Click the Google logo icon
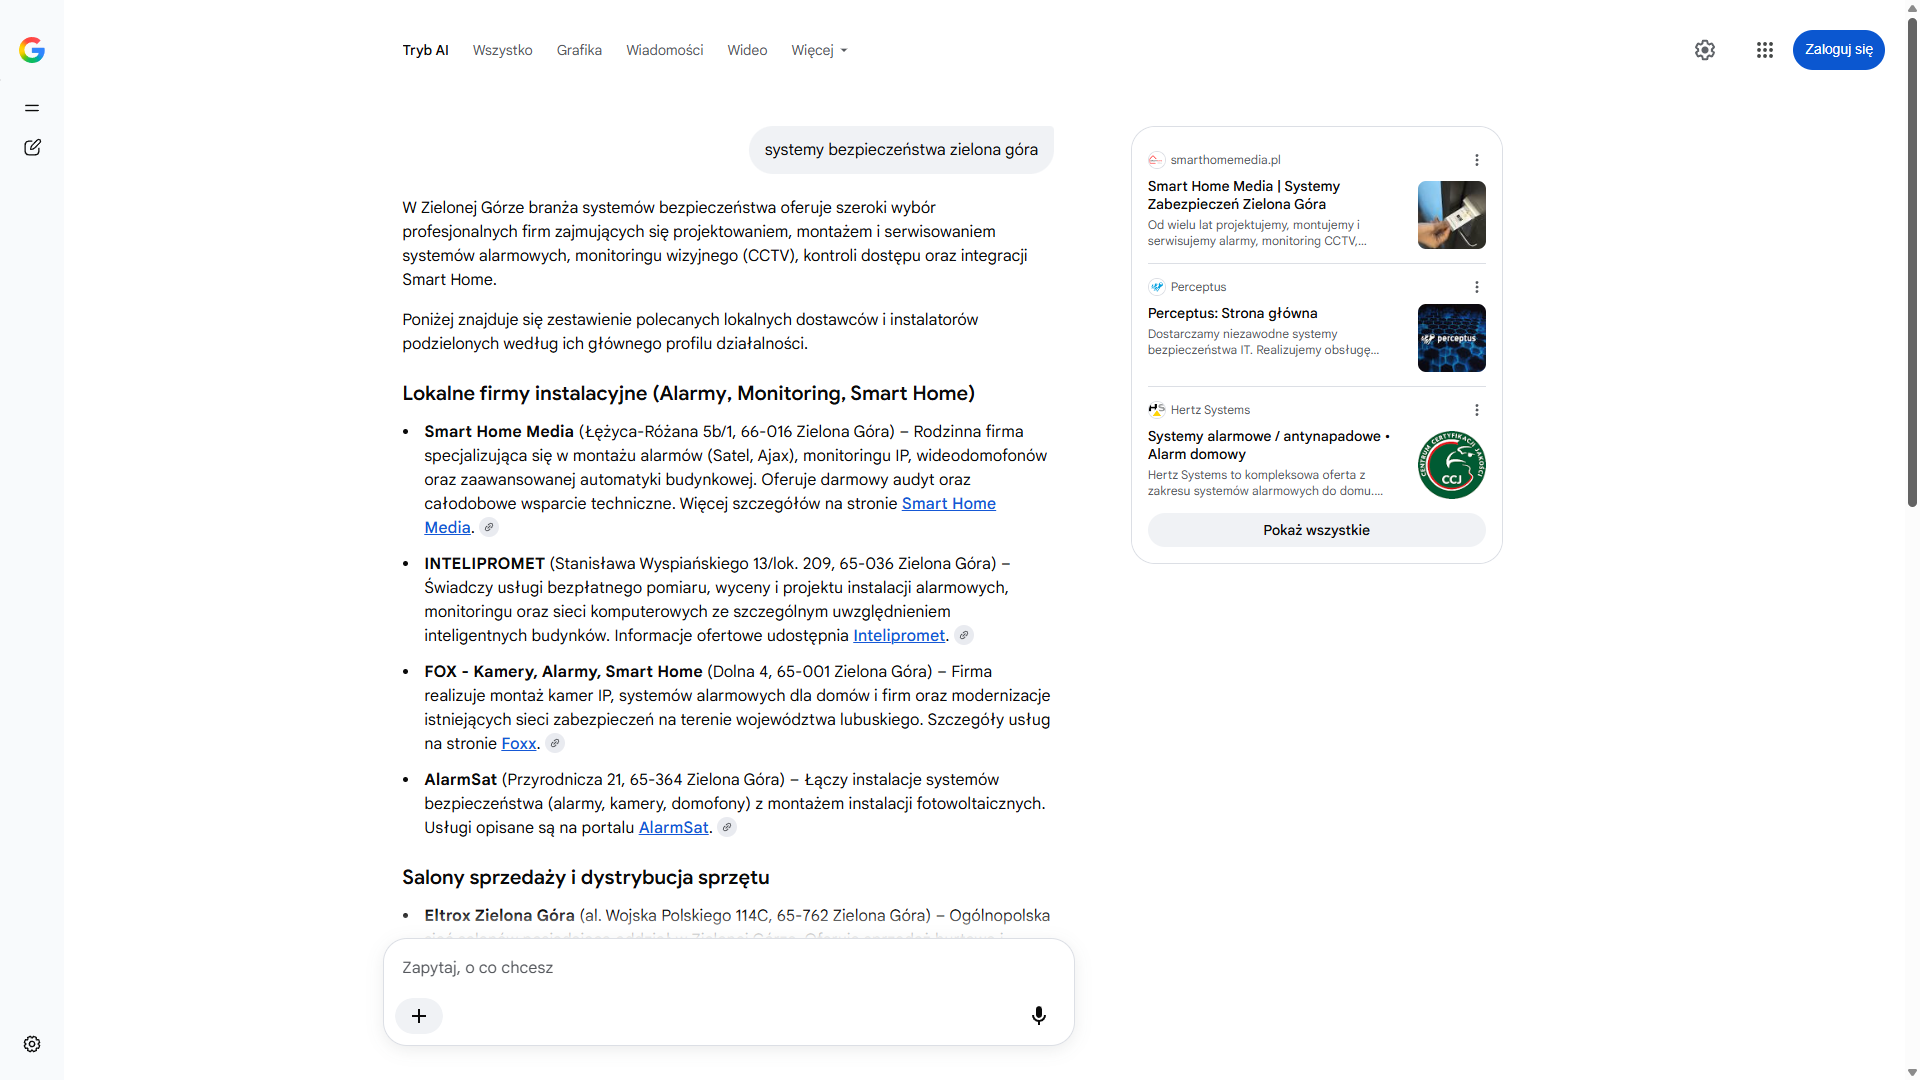Image resolution: width=1920 pixels, height=1080 pixels. (x=32, y=50)
